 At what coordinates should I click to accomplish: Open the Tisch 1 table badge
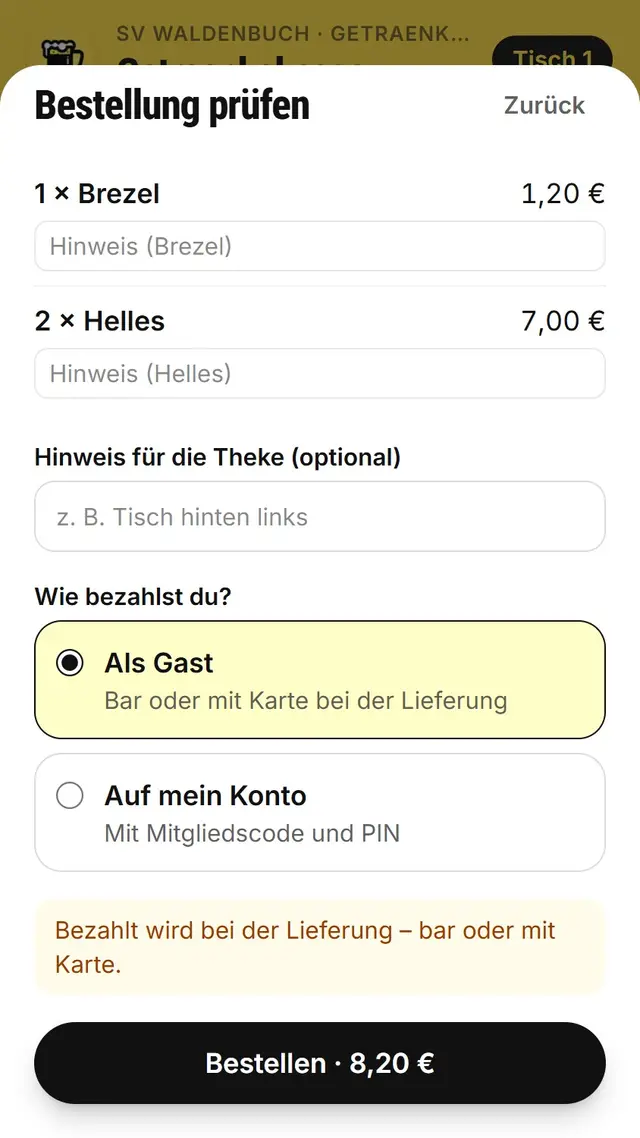(552, 52)
